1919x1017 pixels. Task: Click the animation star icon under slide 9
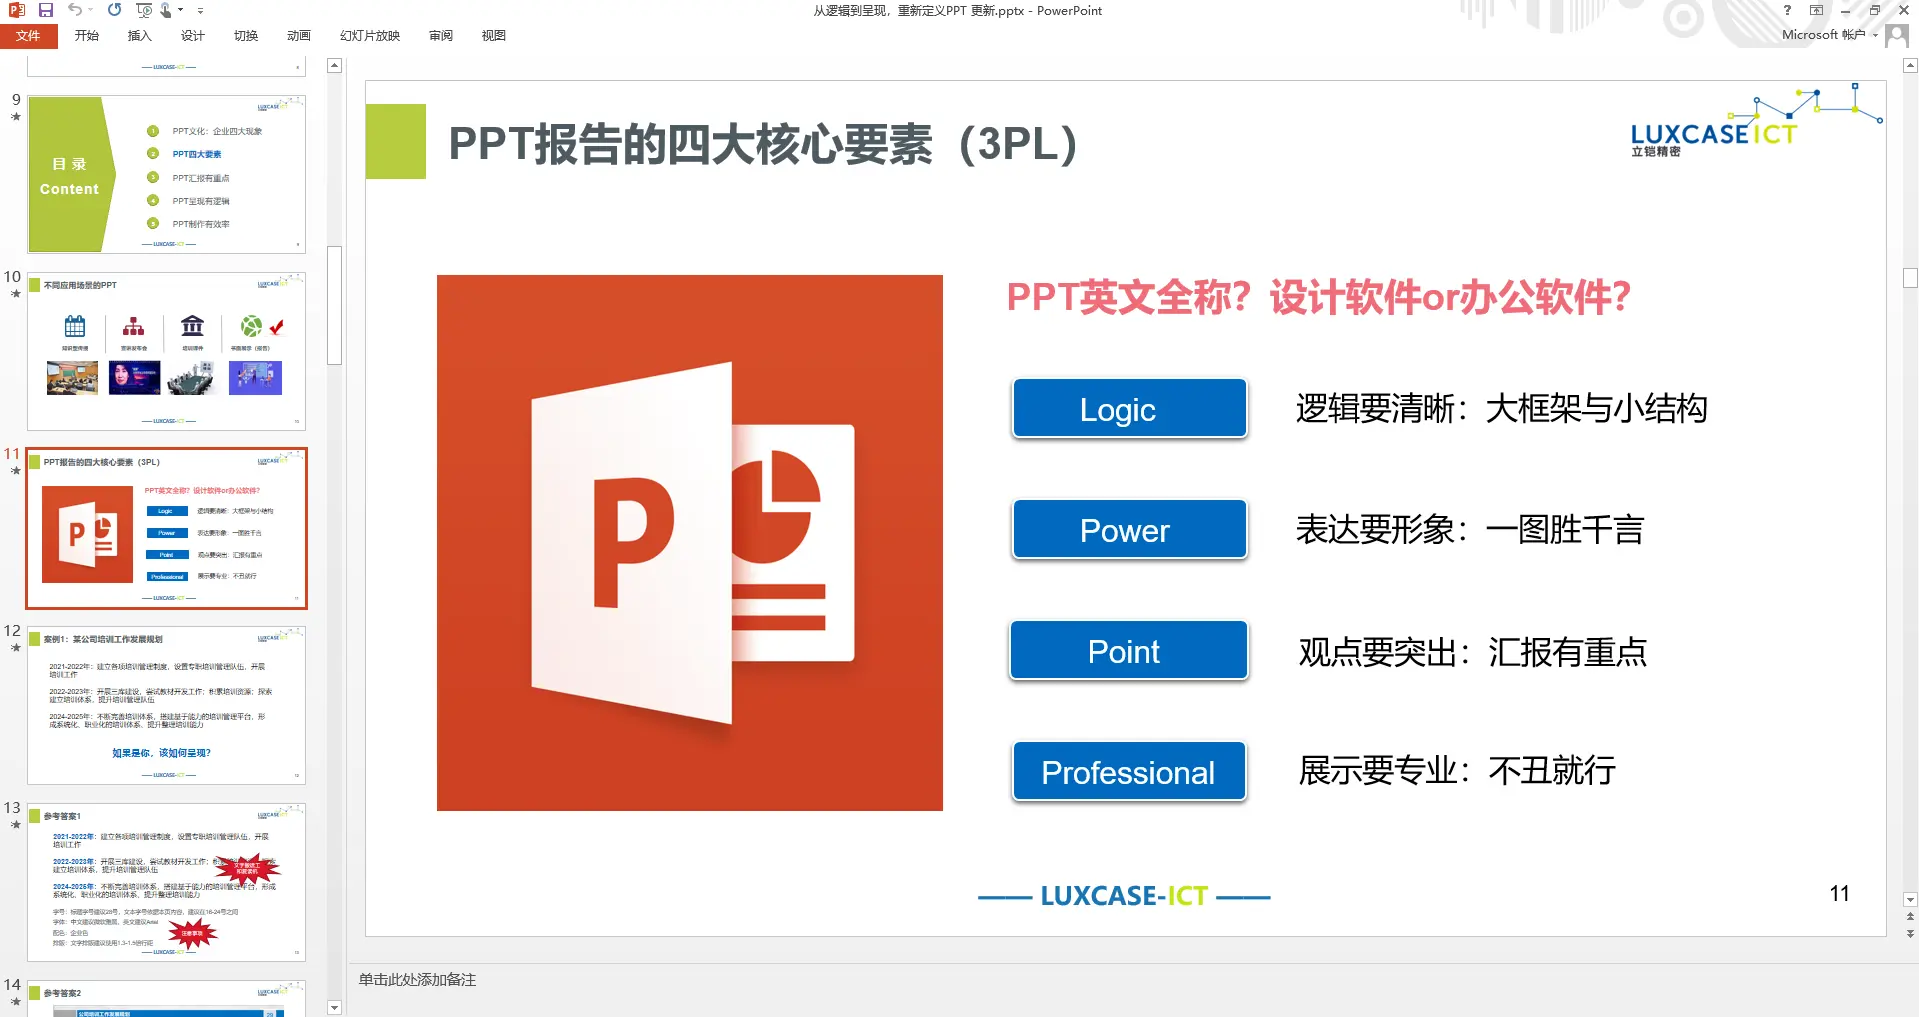tap(15, 117)
